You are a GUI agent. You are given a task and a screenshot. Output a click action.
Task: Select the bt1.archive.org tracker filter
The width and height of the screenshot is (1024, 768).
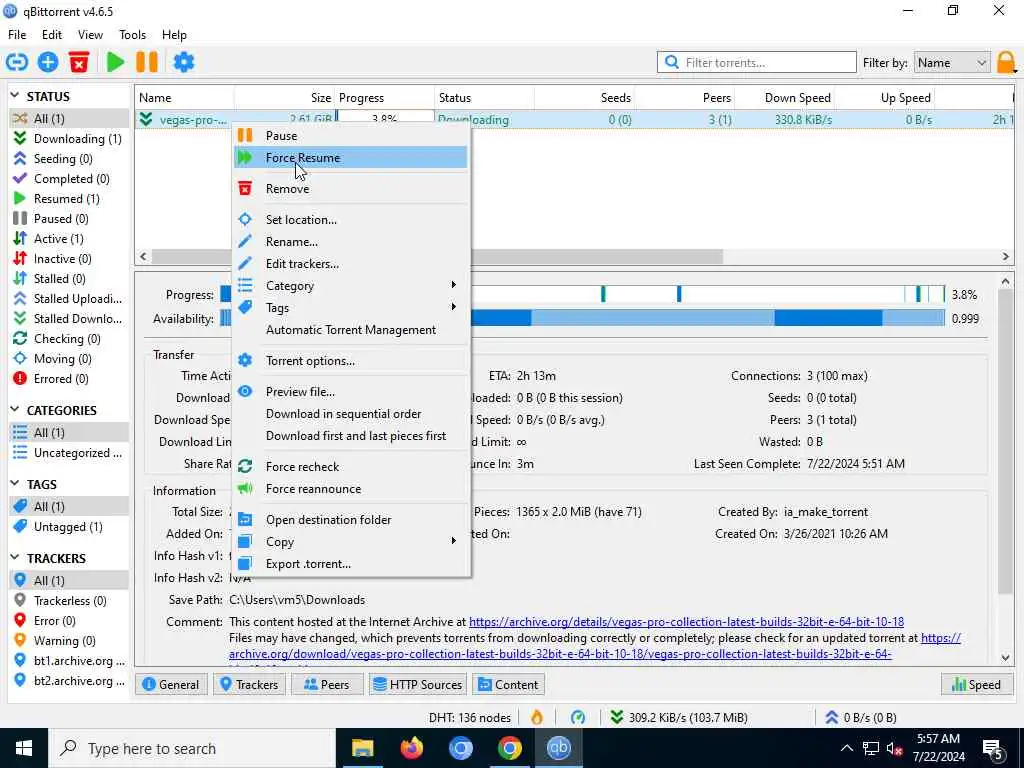click(x=69, y=660)
